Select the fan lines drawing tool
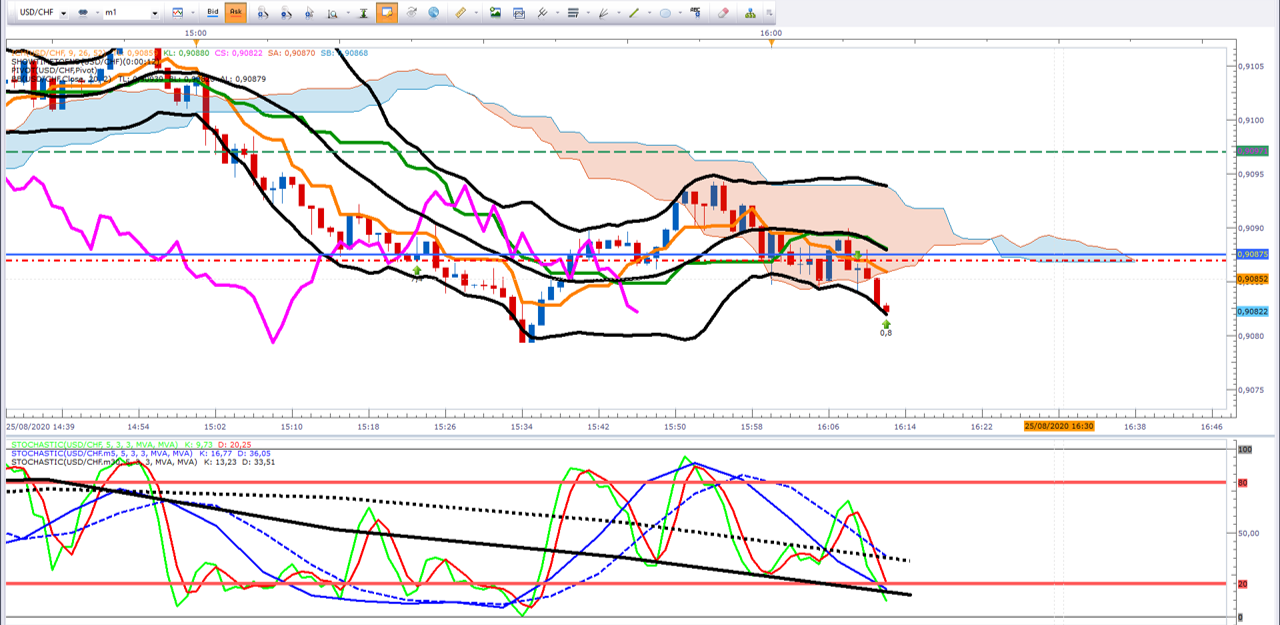Screen dimensions: 1280x625 point(603,13)
